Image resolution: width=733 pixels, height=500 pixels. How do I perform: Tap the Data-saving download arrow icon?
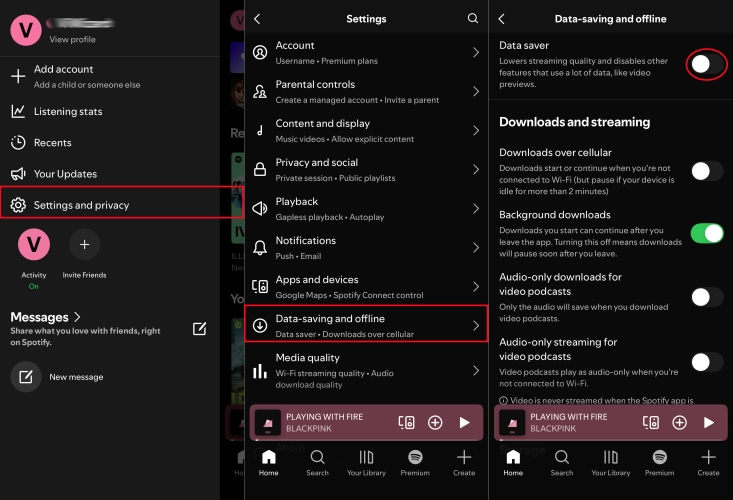[260, 325]
